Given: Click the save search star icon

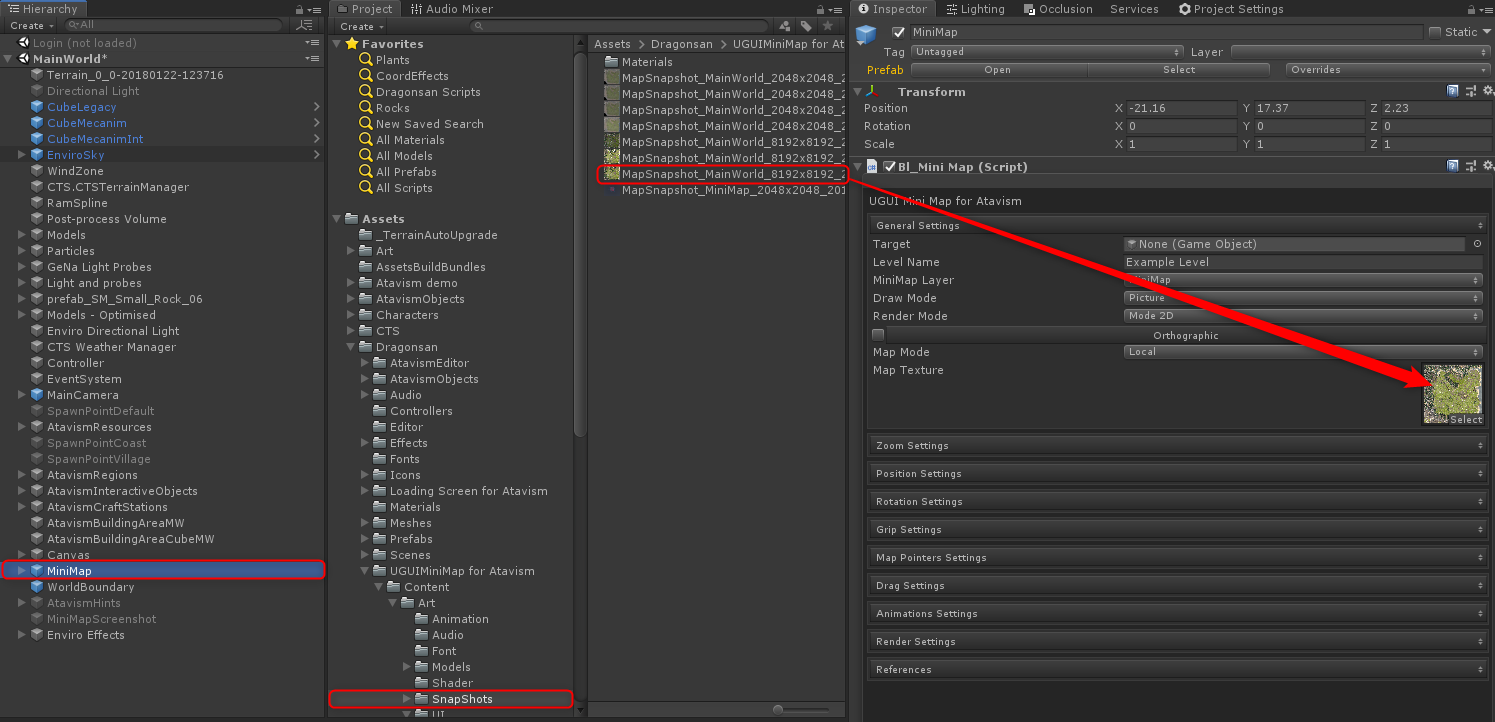Looking at the screenshot, I should pyautogui.click(x=827, y=26).
